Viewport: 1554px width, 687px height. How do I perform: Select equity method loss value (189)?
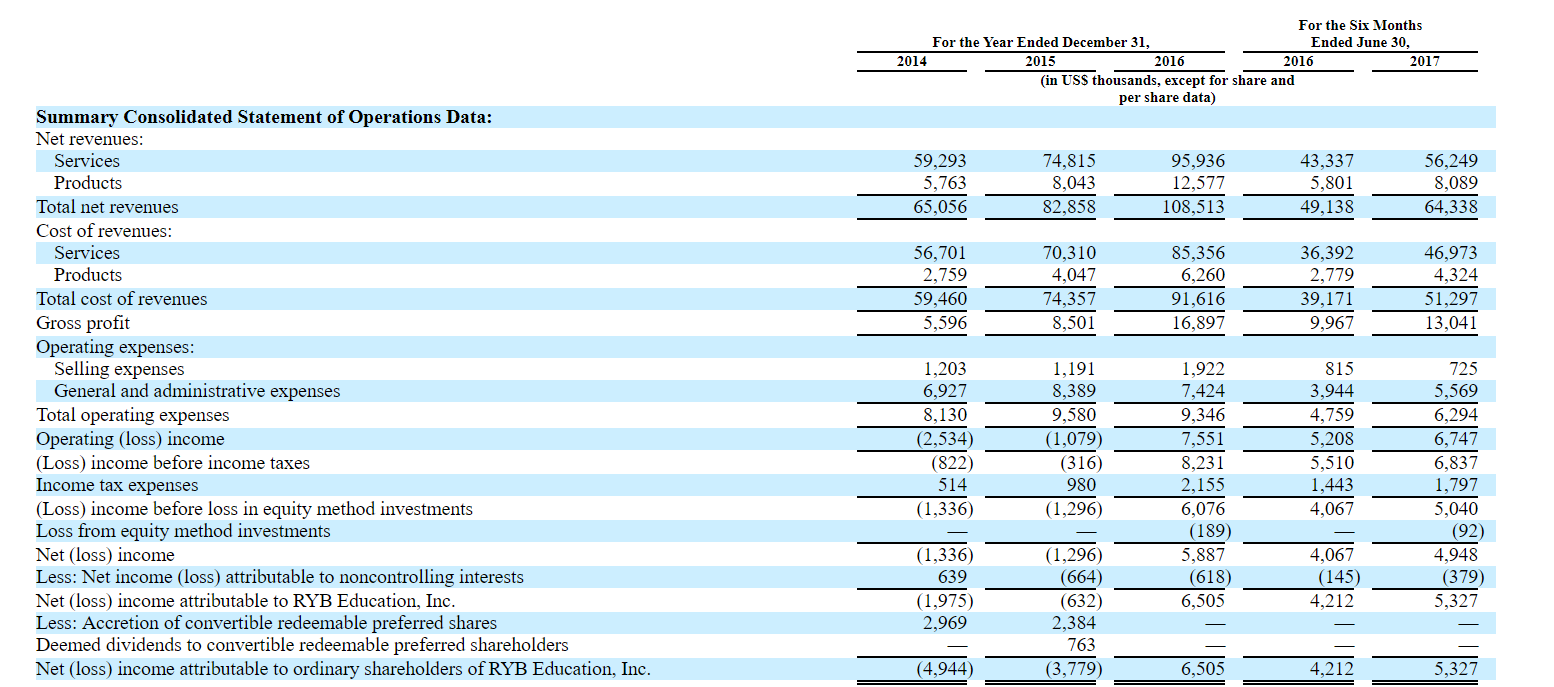click(x=1209, y=531)
